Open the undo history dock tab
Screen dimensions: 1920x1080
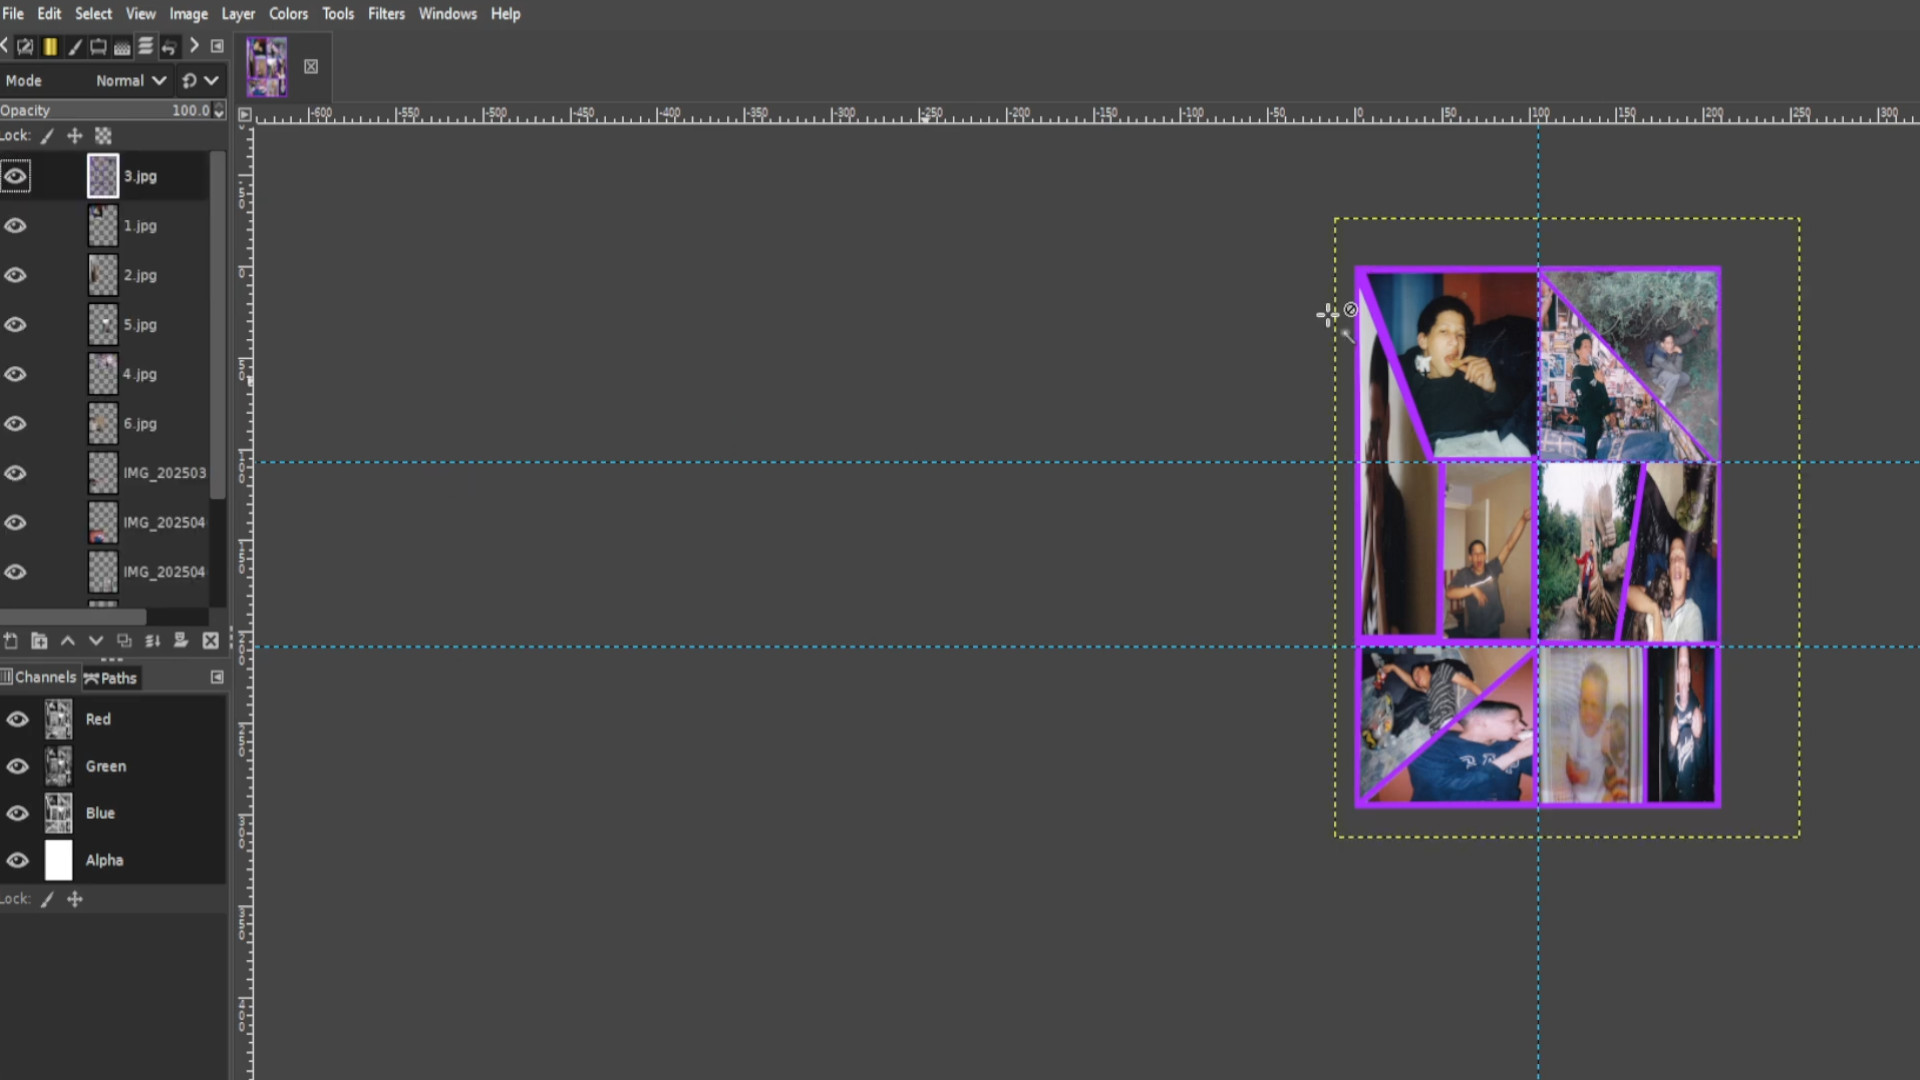coord(170,46)
